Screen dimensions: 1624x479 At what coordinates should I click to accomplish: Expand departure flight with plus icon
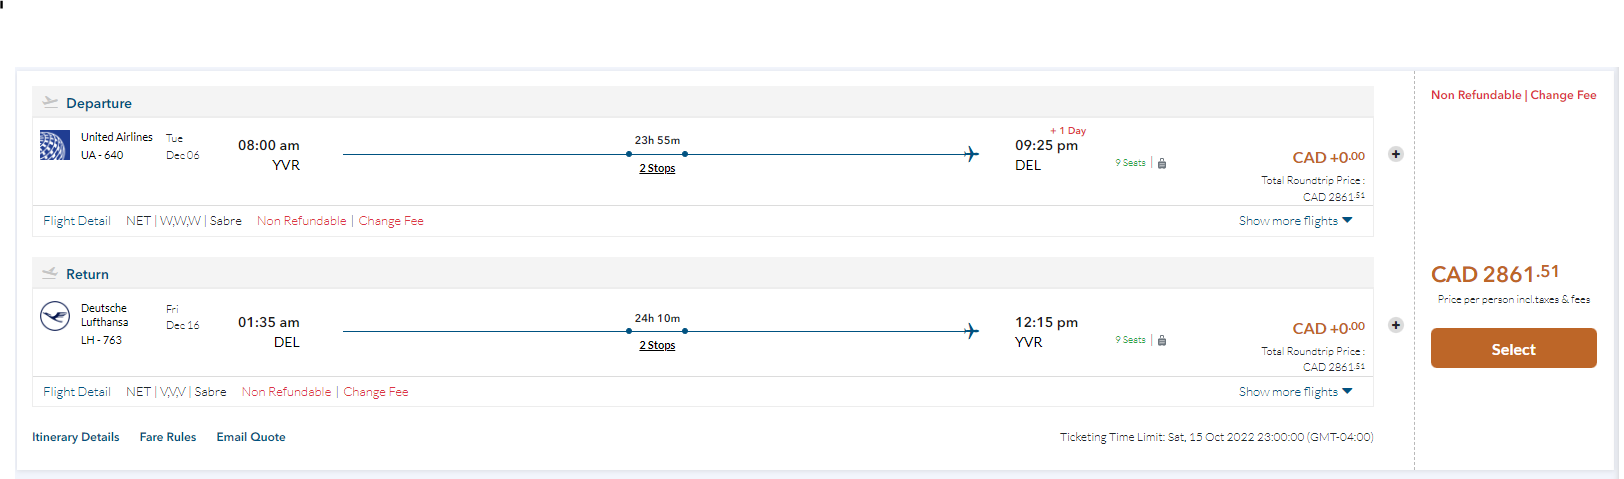click(1396, 154)
